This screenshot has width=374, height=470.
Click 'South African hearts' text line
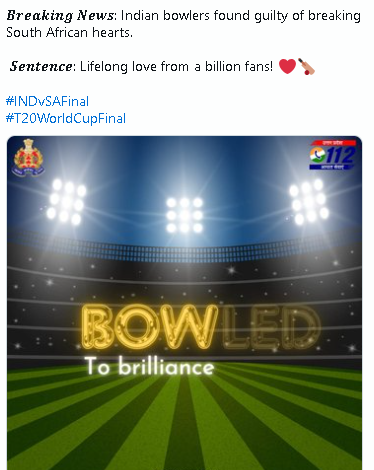pyautogui.click(x=69, y=32)
